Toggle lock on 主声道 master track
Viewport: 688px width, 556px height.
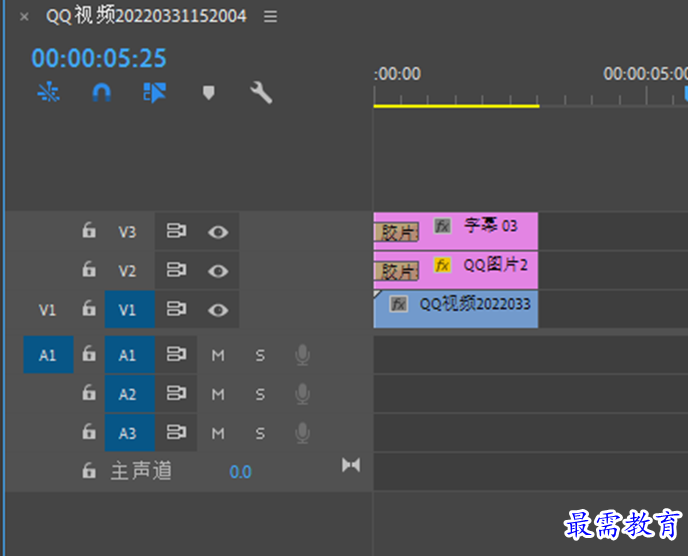pyautogui.click(x=89, y=471)
